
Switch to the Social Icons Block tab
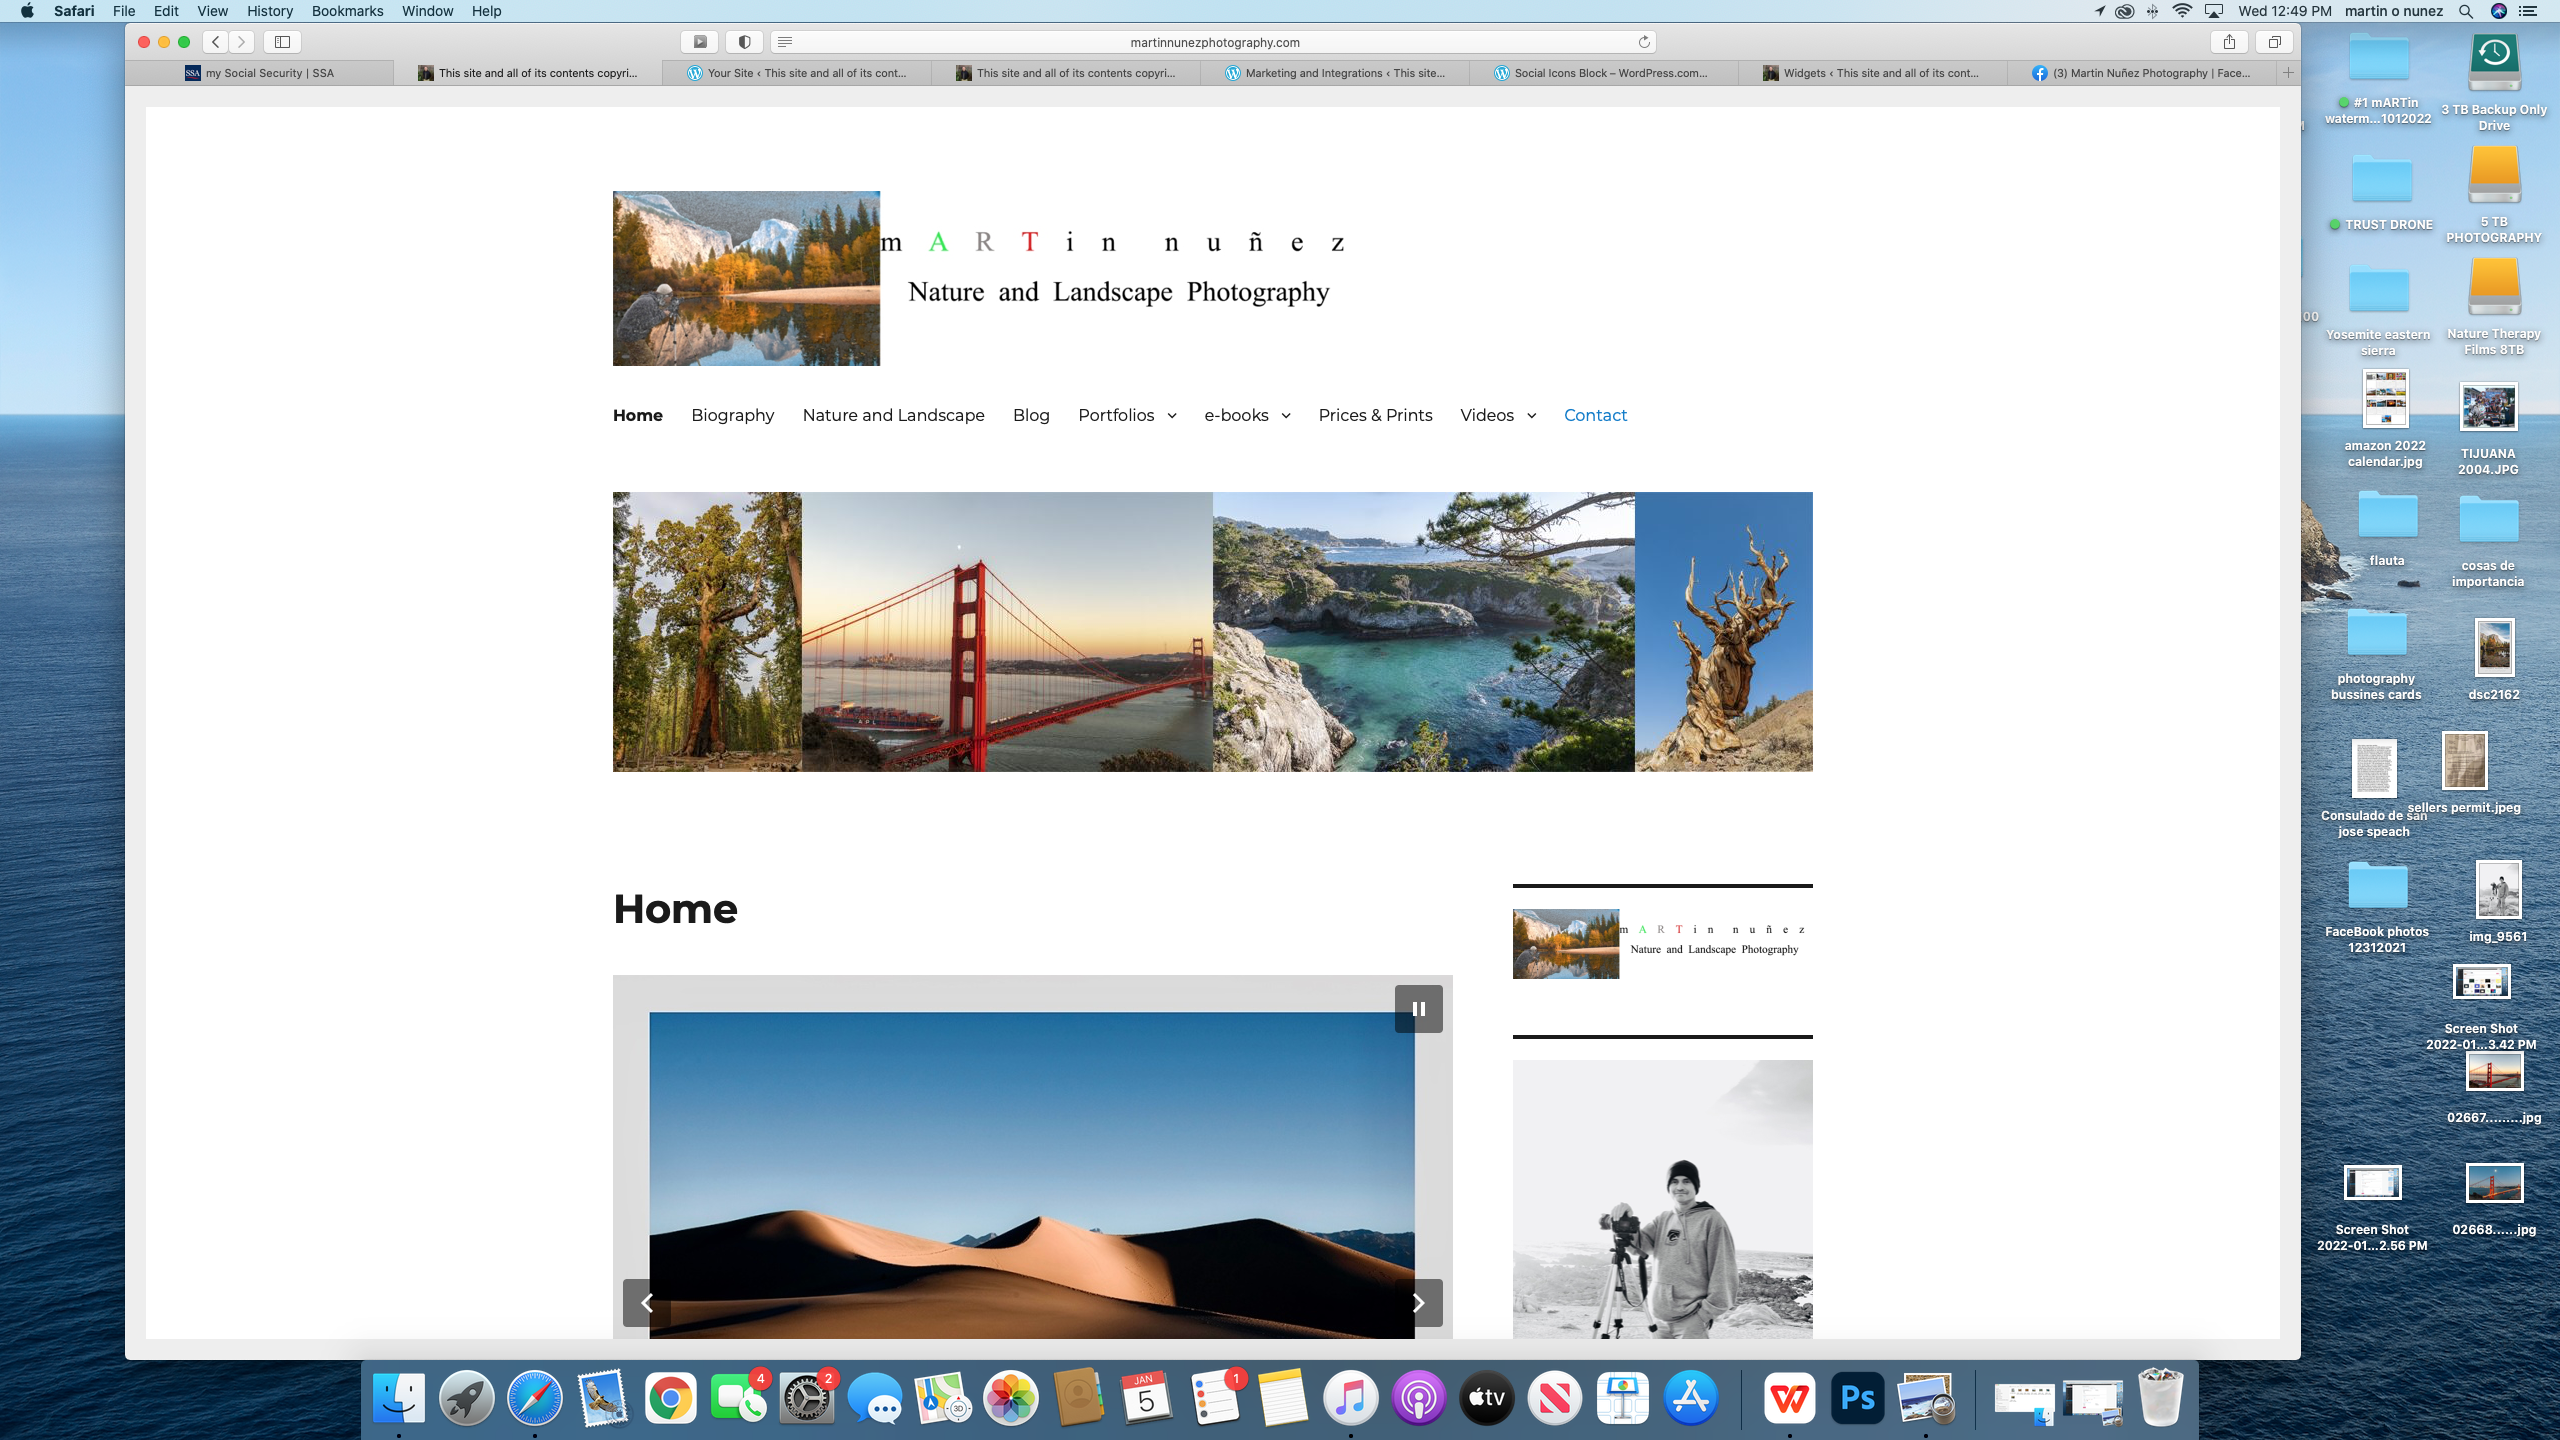click(1603, 73)
